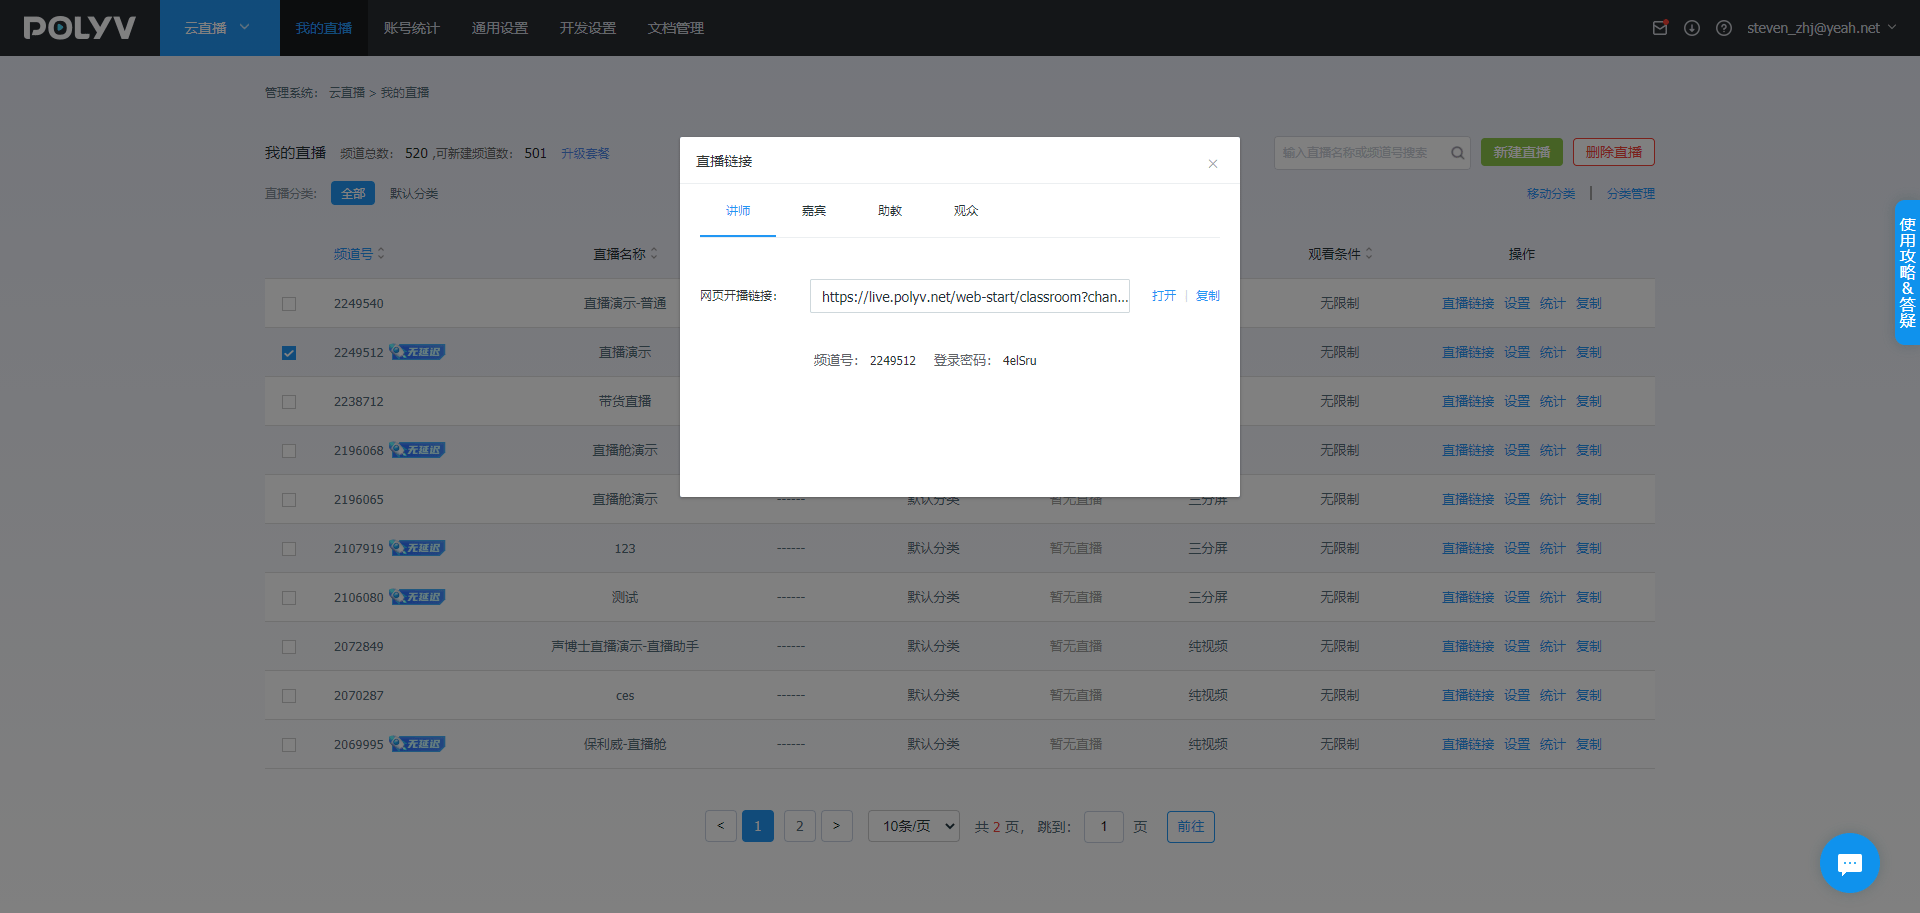Screen dimensions: 1920x913
Task: Open the 10条/页 page size dropdown
Action: (x=914, y=826)
